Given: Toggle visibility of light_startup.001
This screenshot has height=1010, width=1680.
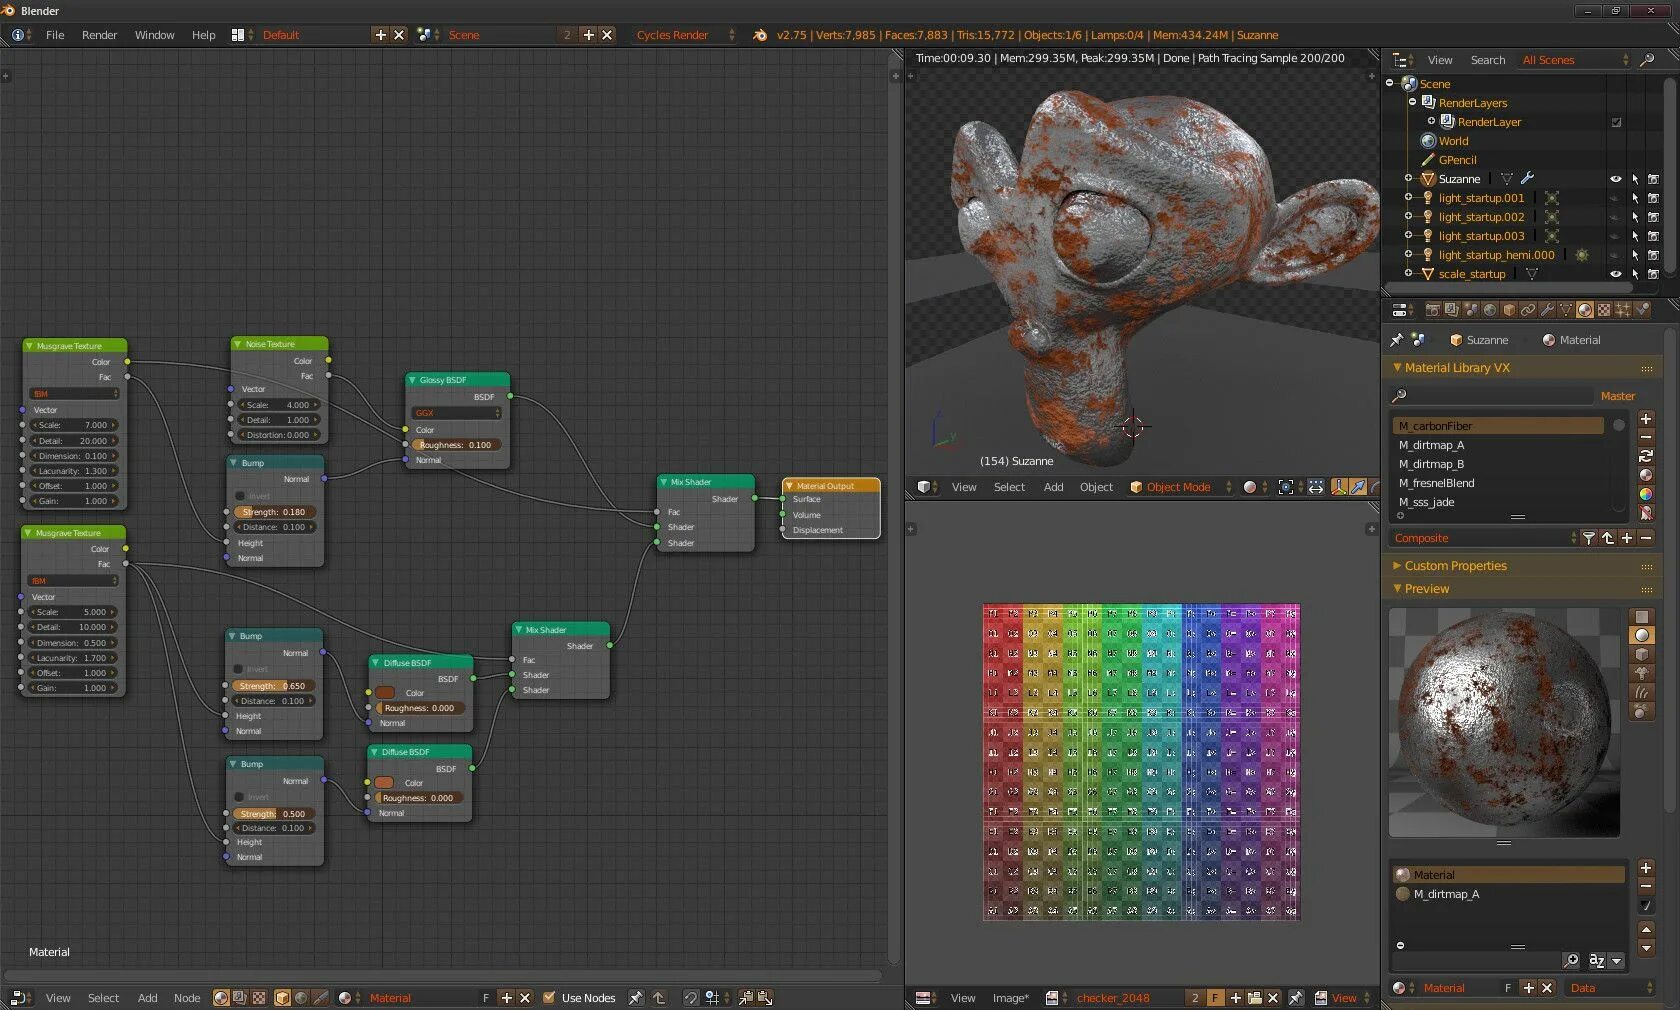Looking at the screenshot, I should (x=1615, y=198).
